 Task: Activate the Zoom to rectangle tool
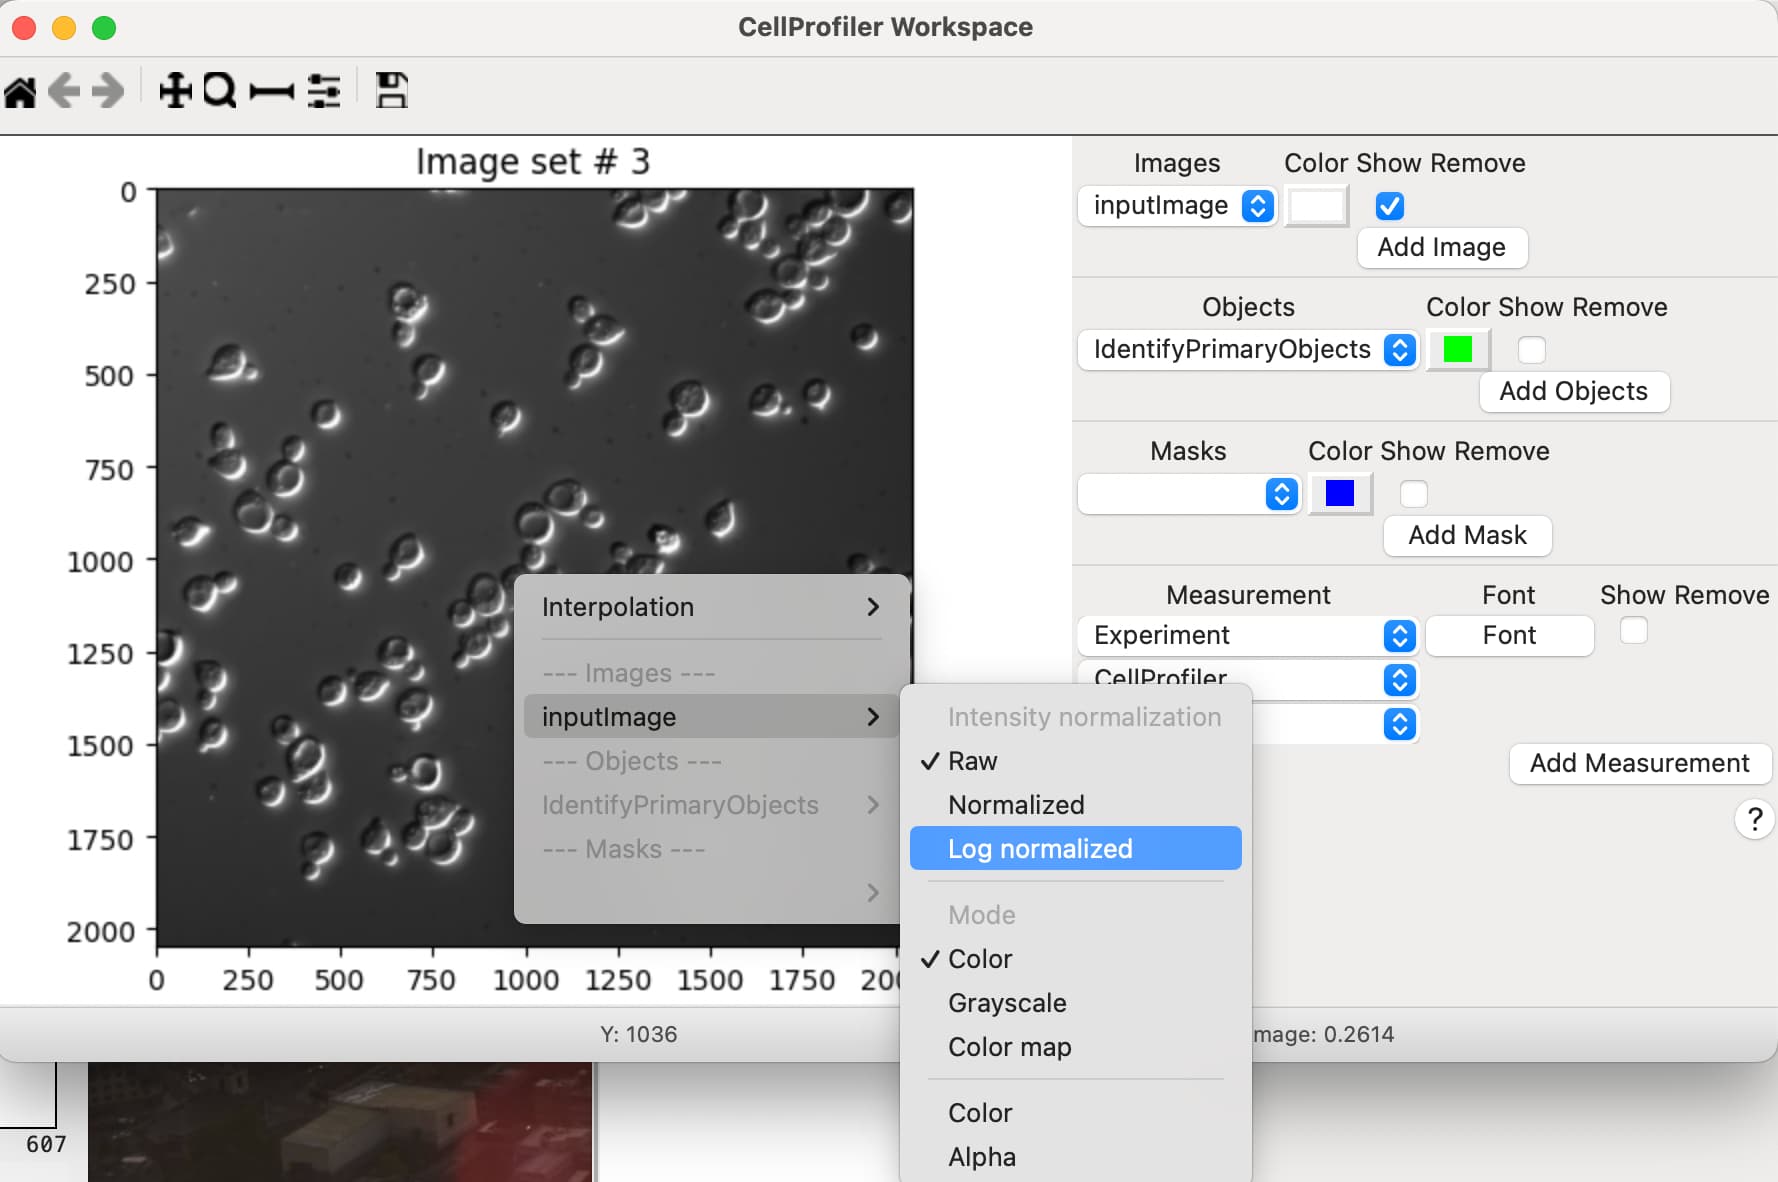[x=219, y=89]
